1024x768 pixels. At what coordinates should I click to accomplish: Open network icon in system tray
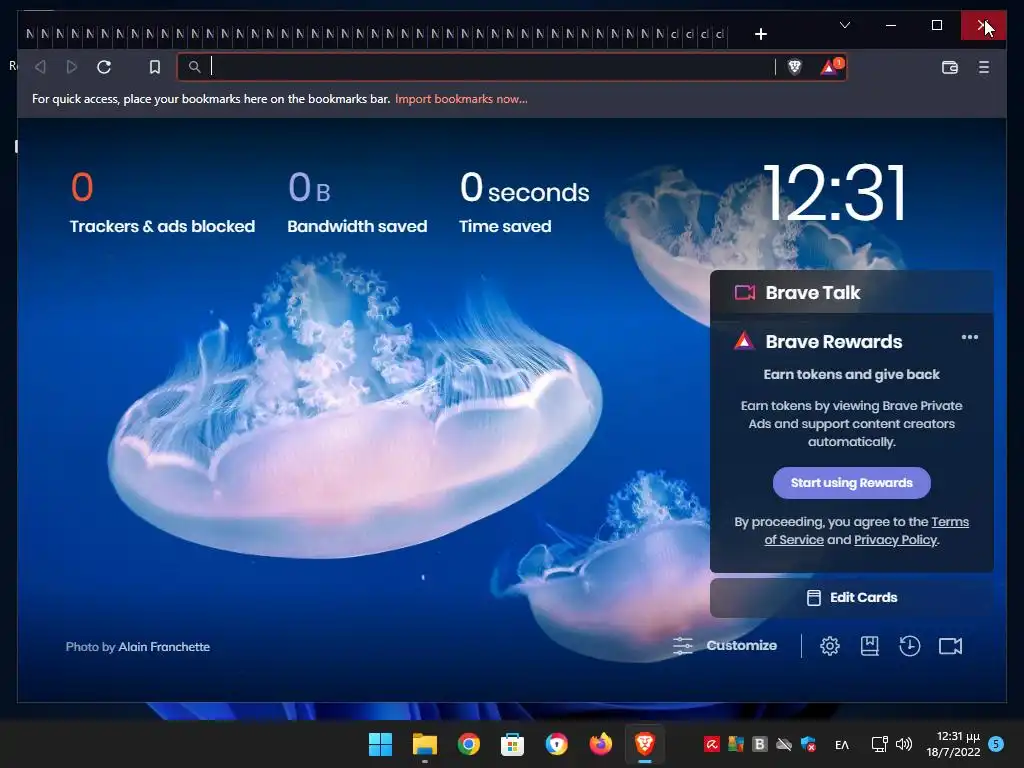click(879, 744)
